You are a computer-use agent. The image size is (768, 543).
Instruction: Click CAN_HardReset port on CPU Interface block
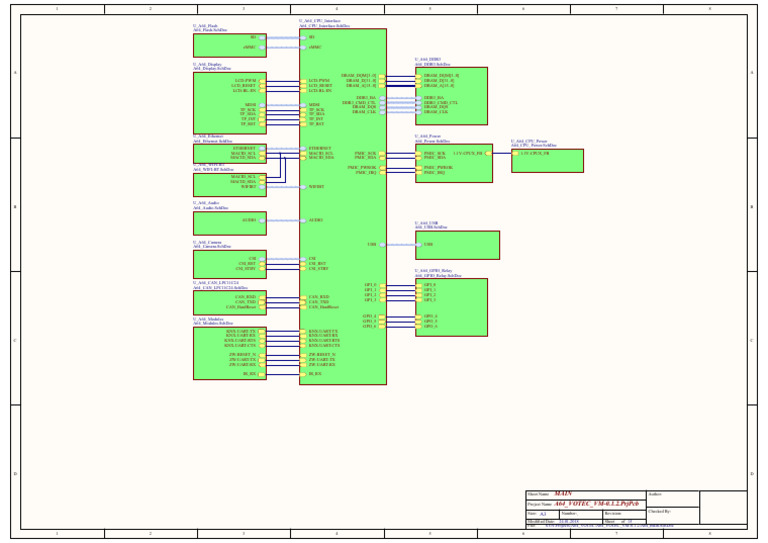(x=319, y=307)
